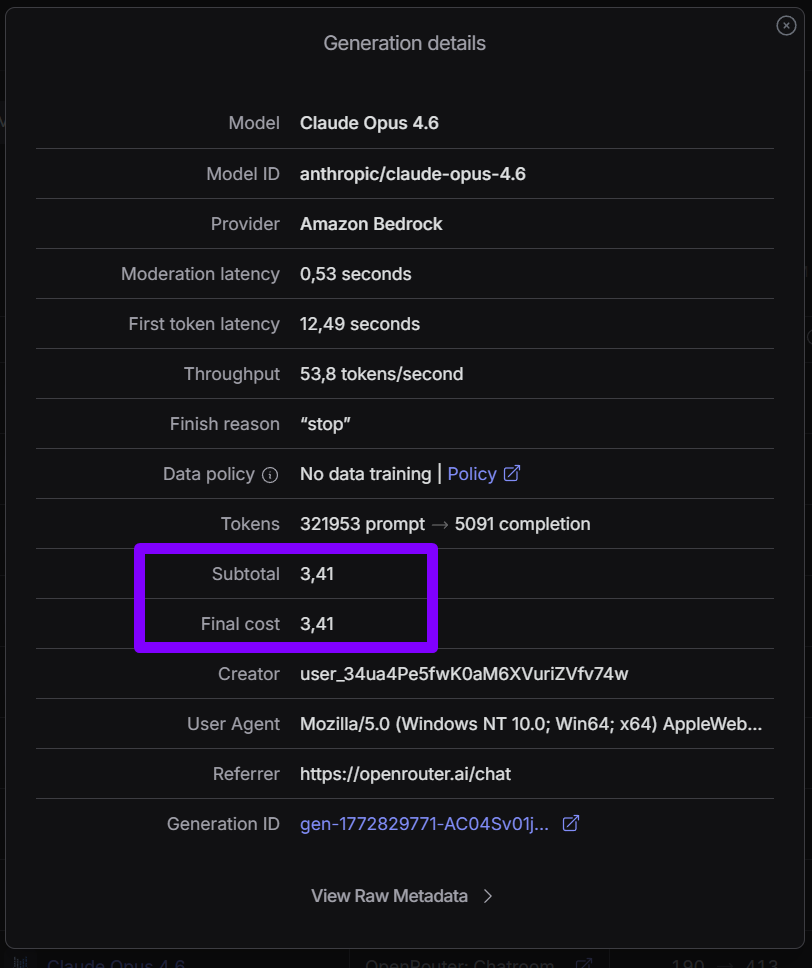Open the Policy link

point(472,474)
